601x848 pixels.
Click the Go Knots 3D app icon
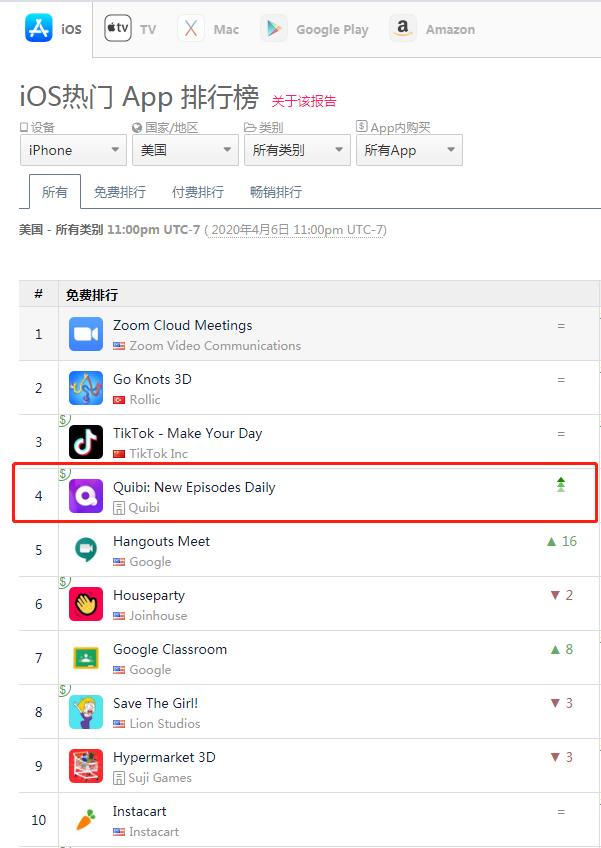pyautogui.click(x=84, y=388)
